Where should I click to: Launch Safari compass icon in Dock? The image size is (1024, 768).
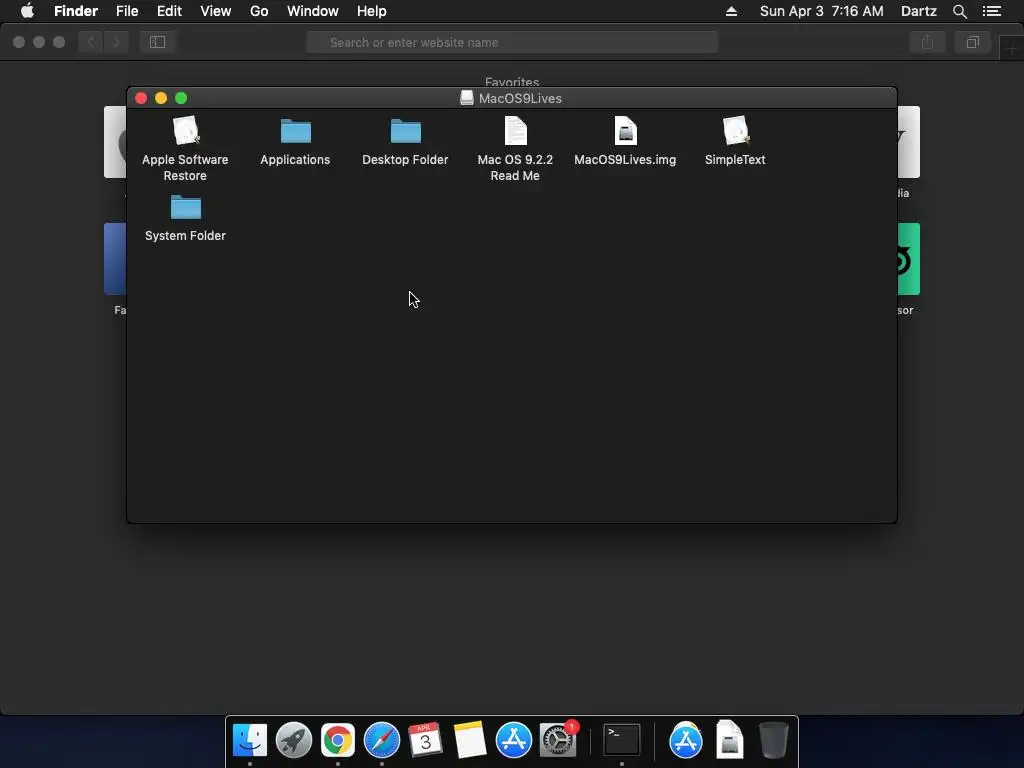point(381,740)
